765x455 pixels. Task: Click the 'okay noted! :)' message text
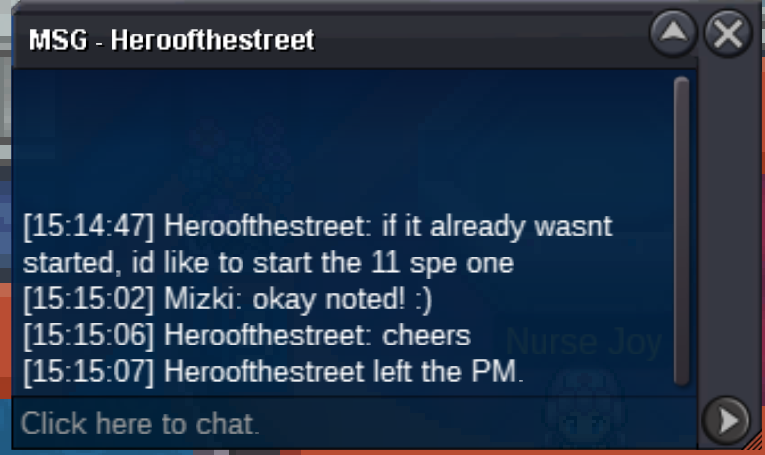pyautogui.click(x=342, y=299)
